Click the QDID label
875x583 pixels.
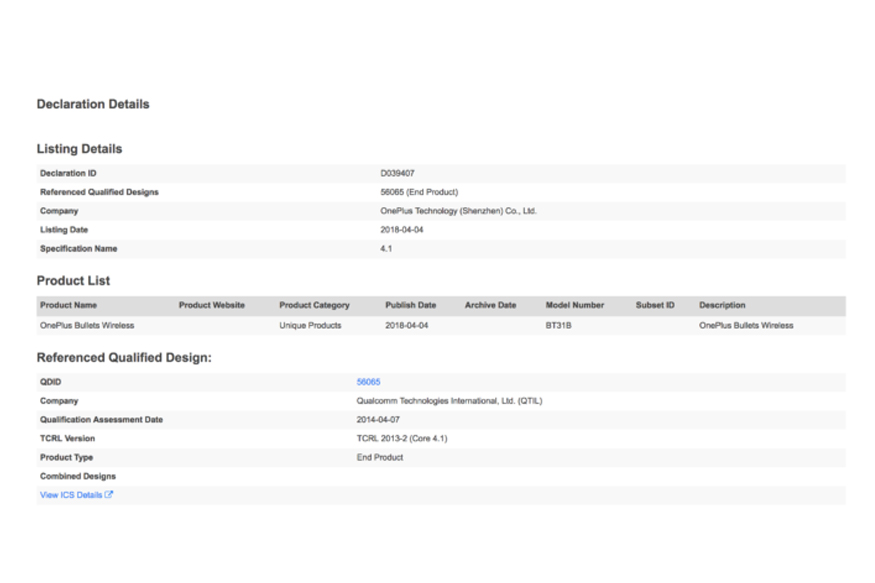(50, 382)
